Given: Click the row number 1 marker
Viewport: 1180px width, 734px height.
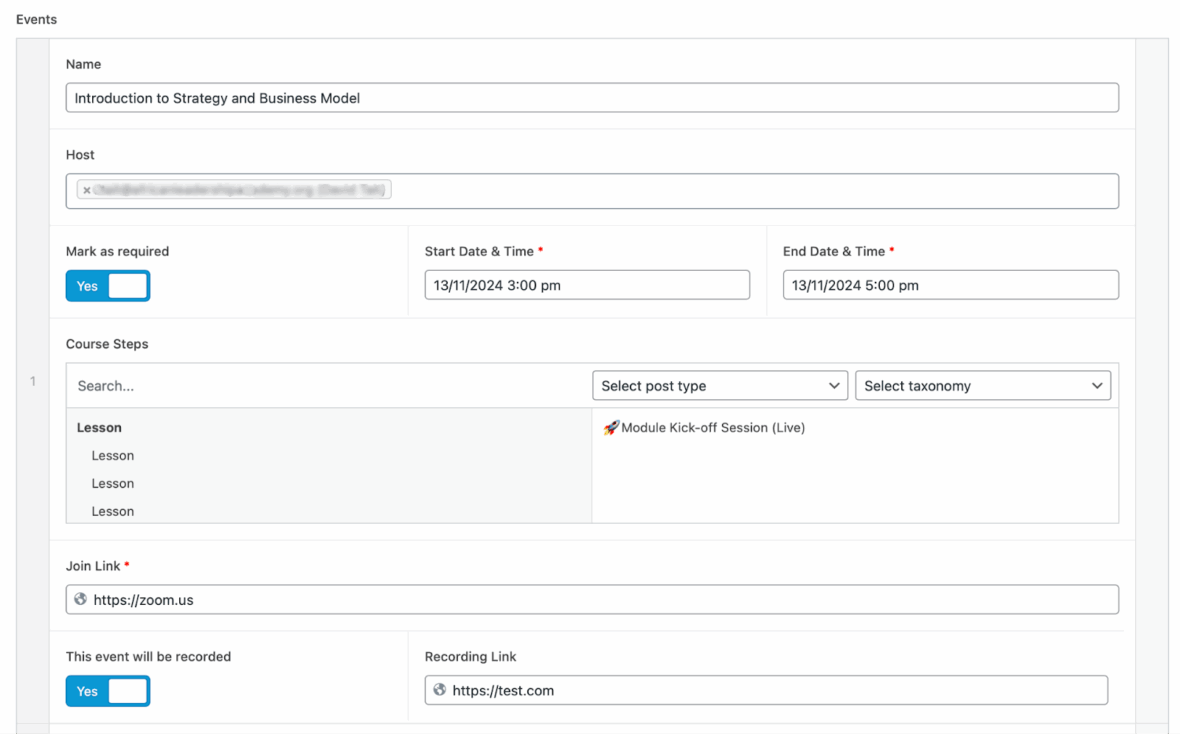Looking at the screenshot, I should pos(31,380).
